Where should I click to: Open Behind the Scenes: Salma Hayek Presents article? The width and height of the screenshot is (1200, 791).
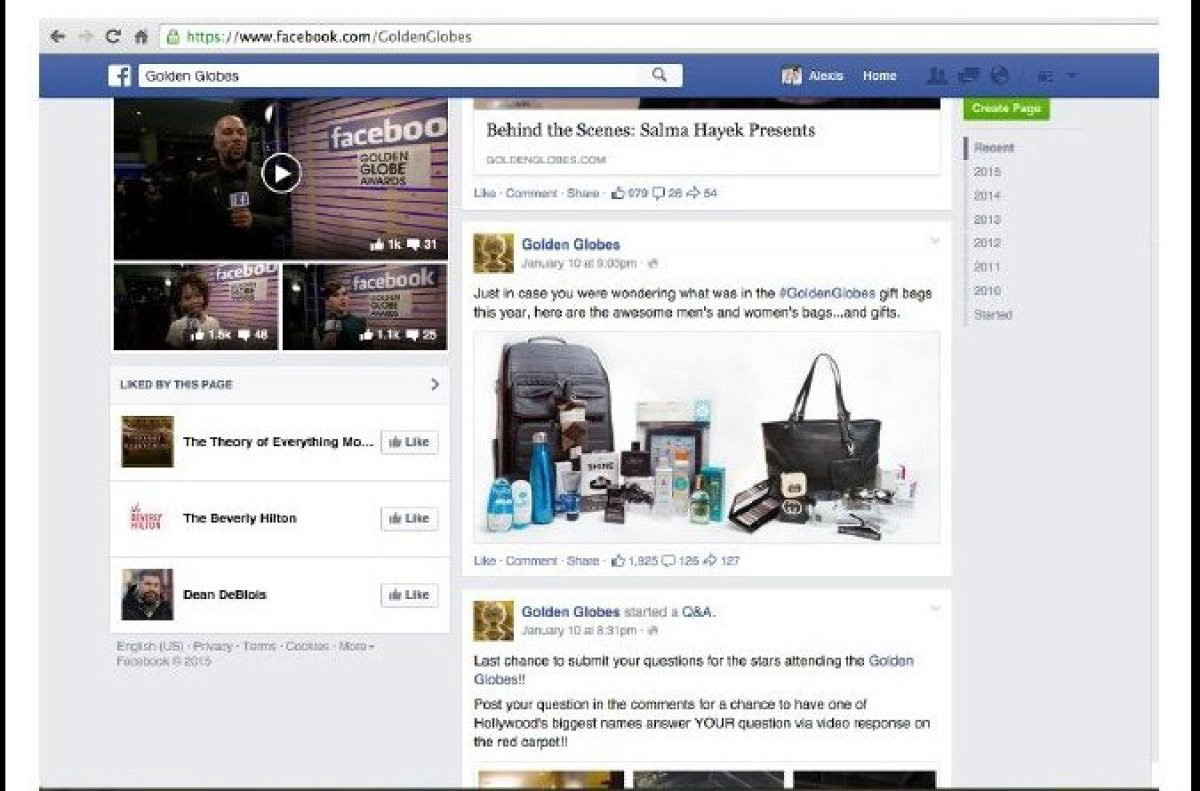[x=650, y=130]
